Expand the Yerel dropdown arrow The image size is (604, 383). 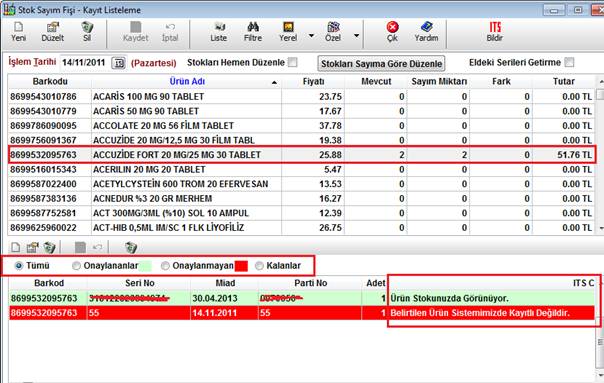[x=311, y=36]
